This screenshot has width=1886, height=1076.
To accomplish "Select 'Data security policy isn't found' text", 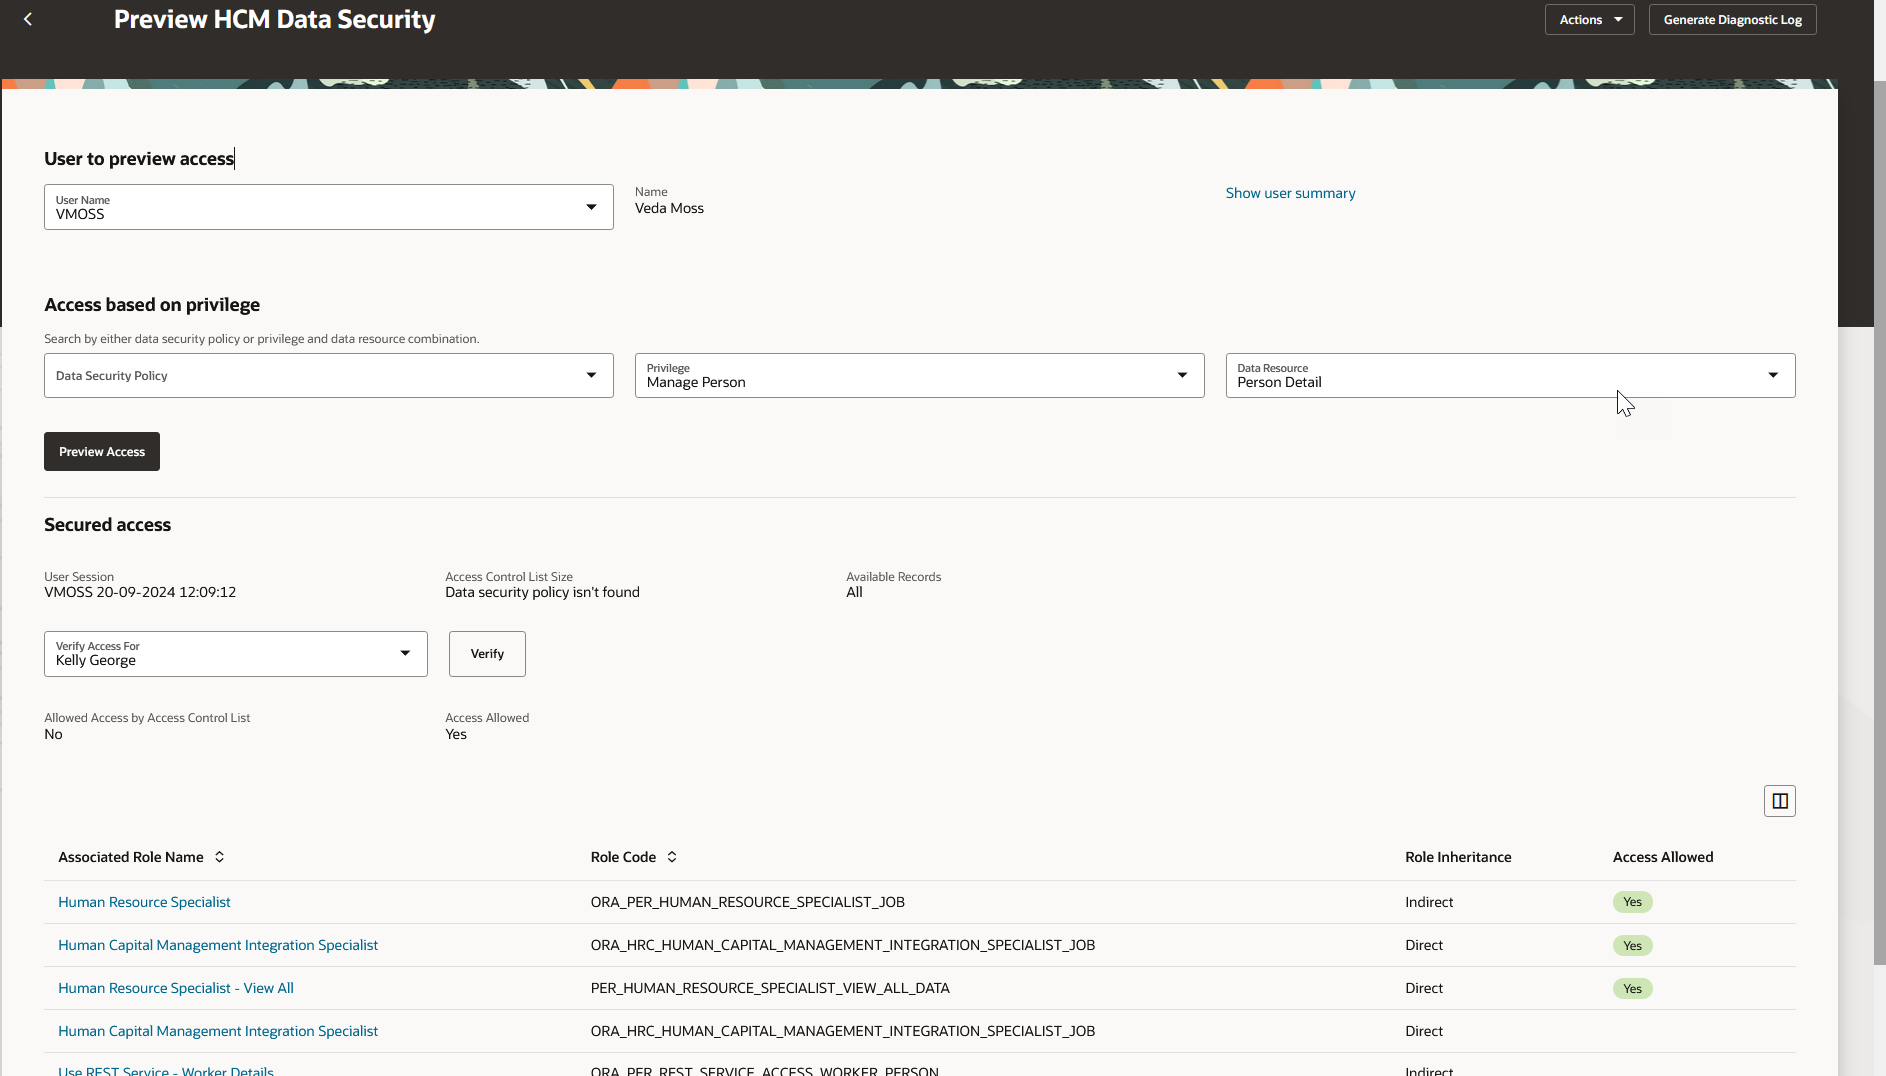I will click(542, 592).
